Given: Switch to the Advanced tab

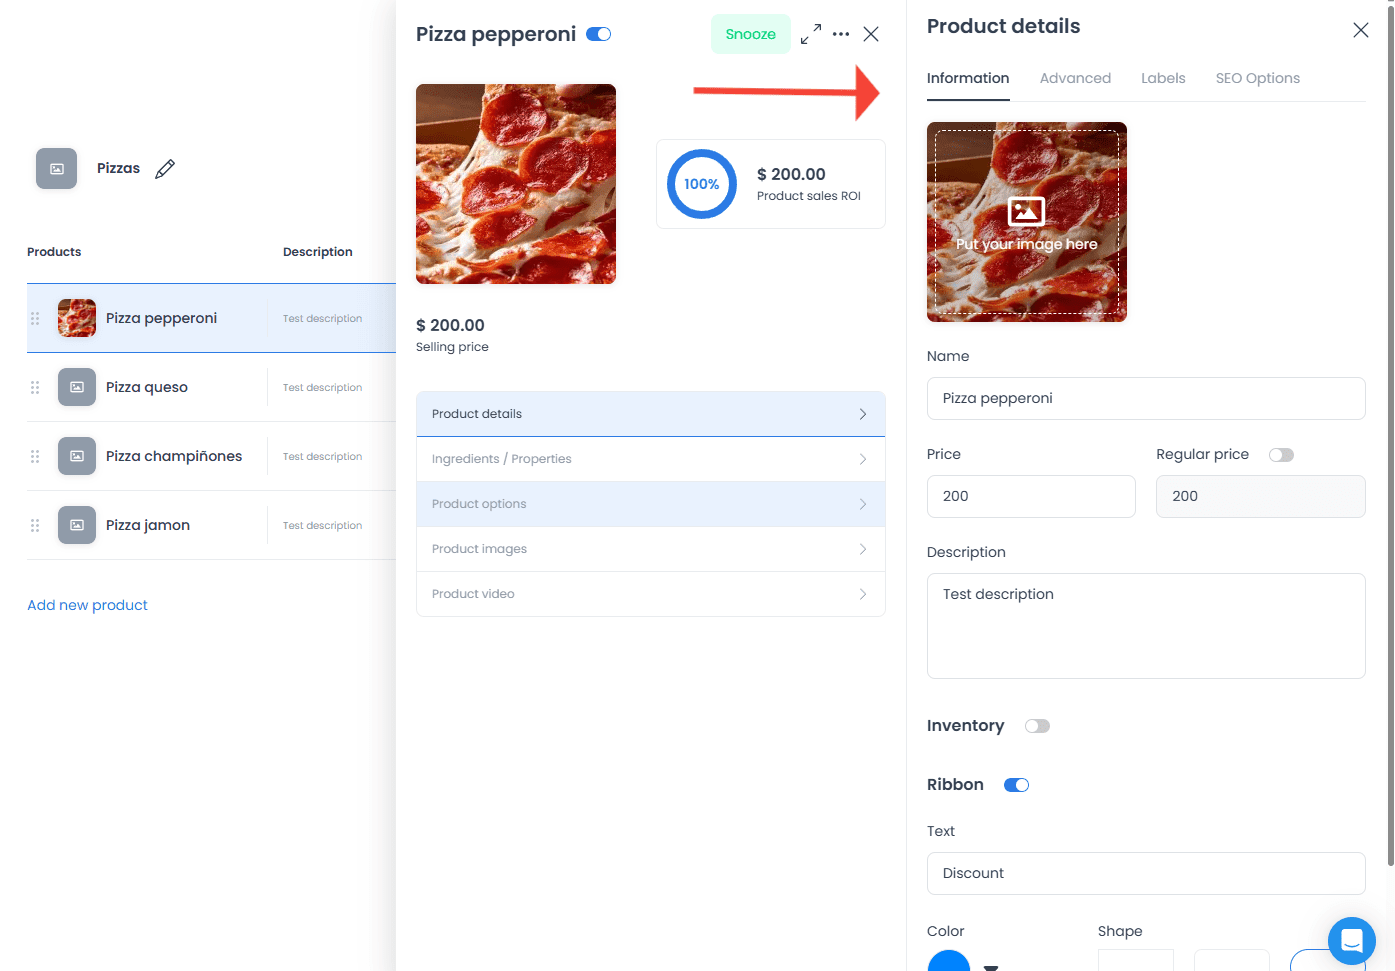Looking at the screenshot, I should (1075, 78).
